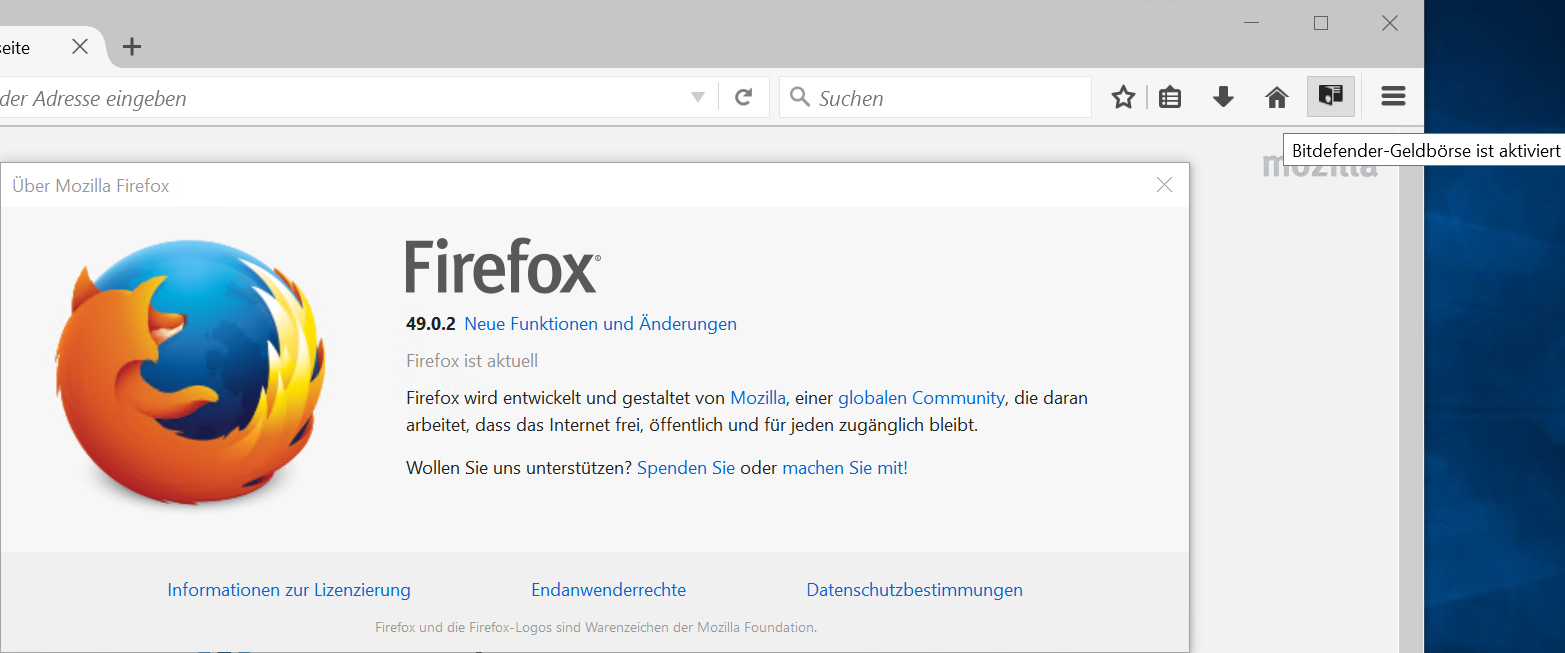Close the current browser tab

click(80, 46)
